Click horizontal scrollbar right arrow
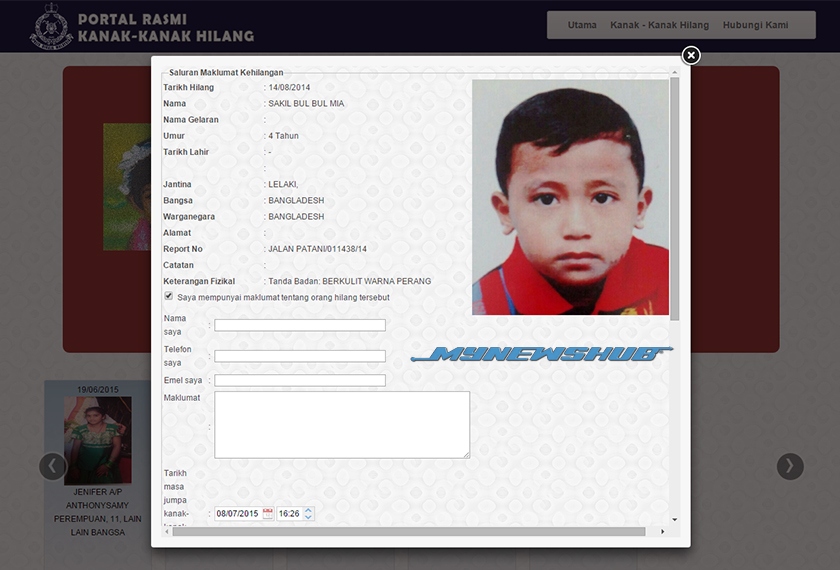Viewport: 840px width, 570px height. pos(662,531)
